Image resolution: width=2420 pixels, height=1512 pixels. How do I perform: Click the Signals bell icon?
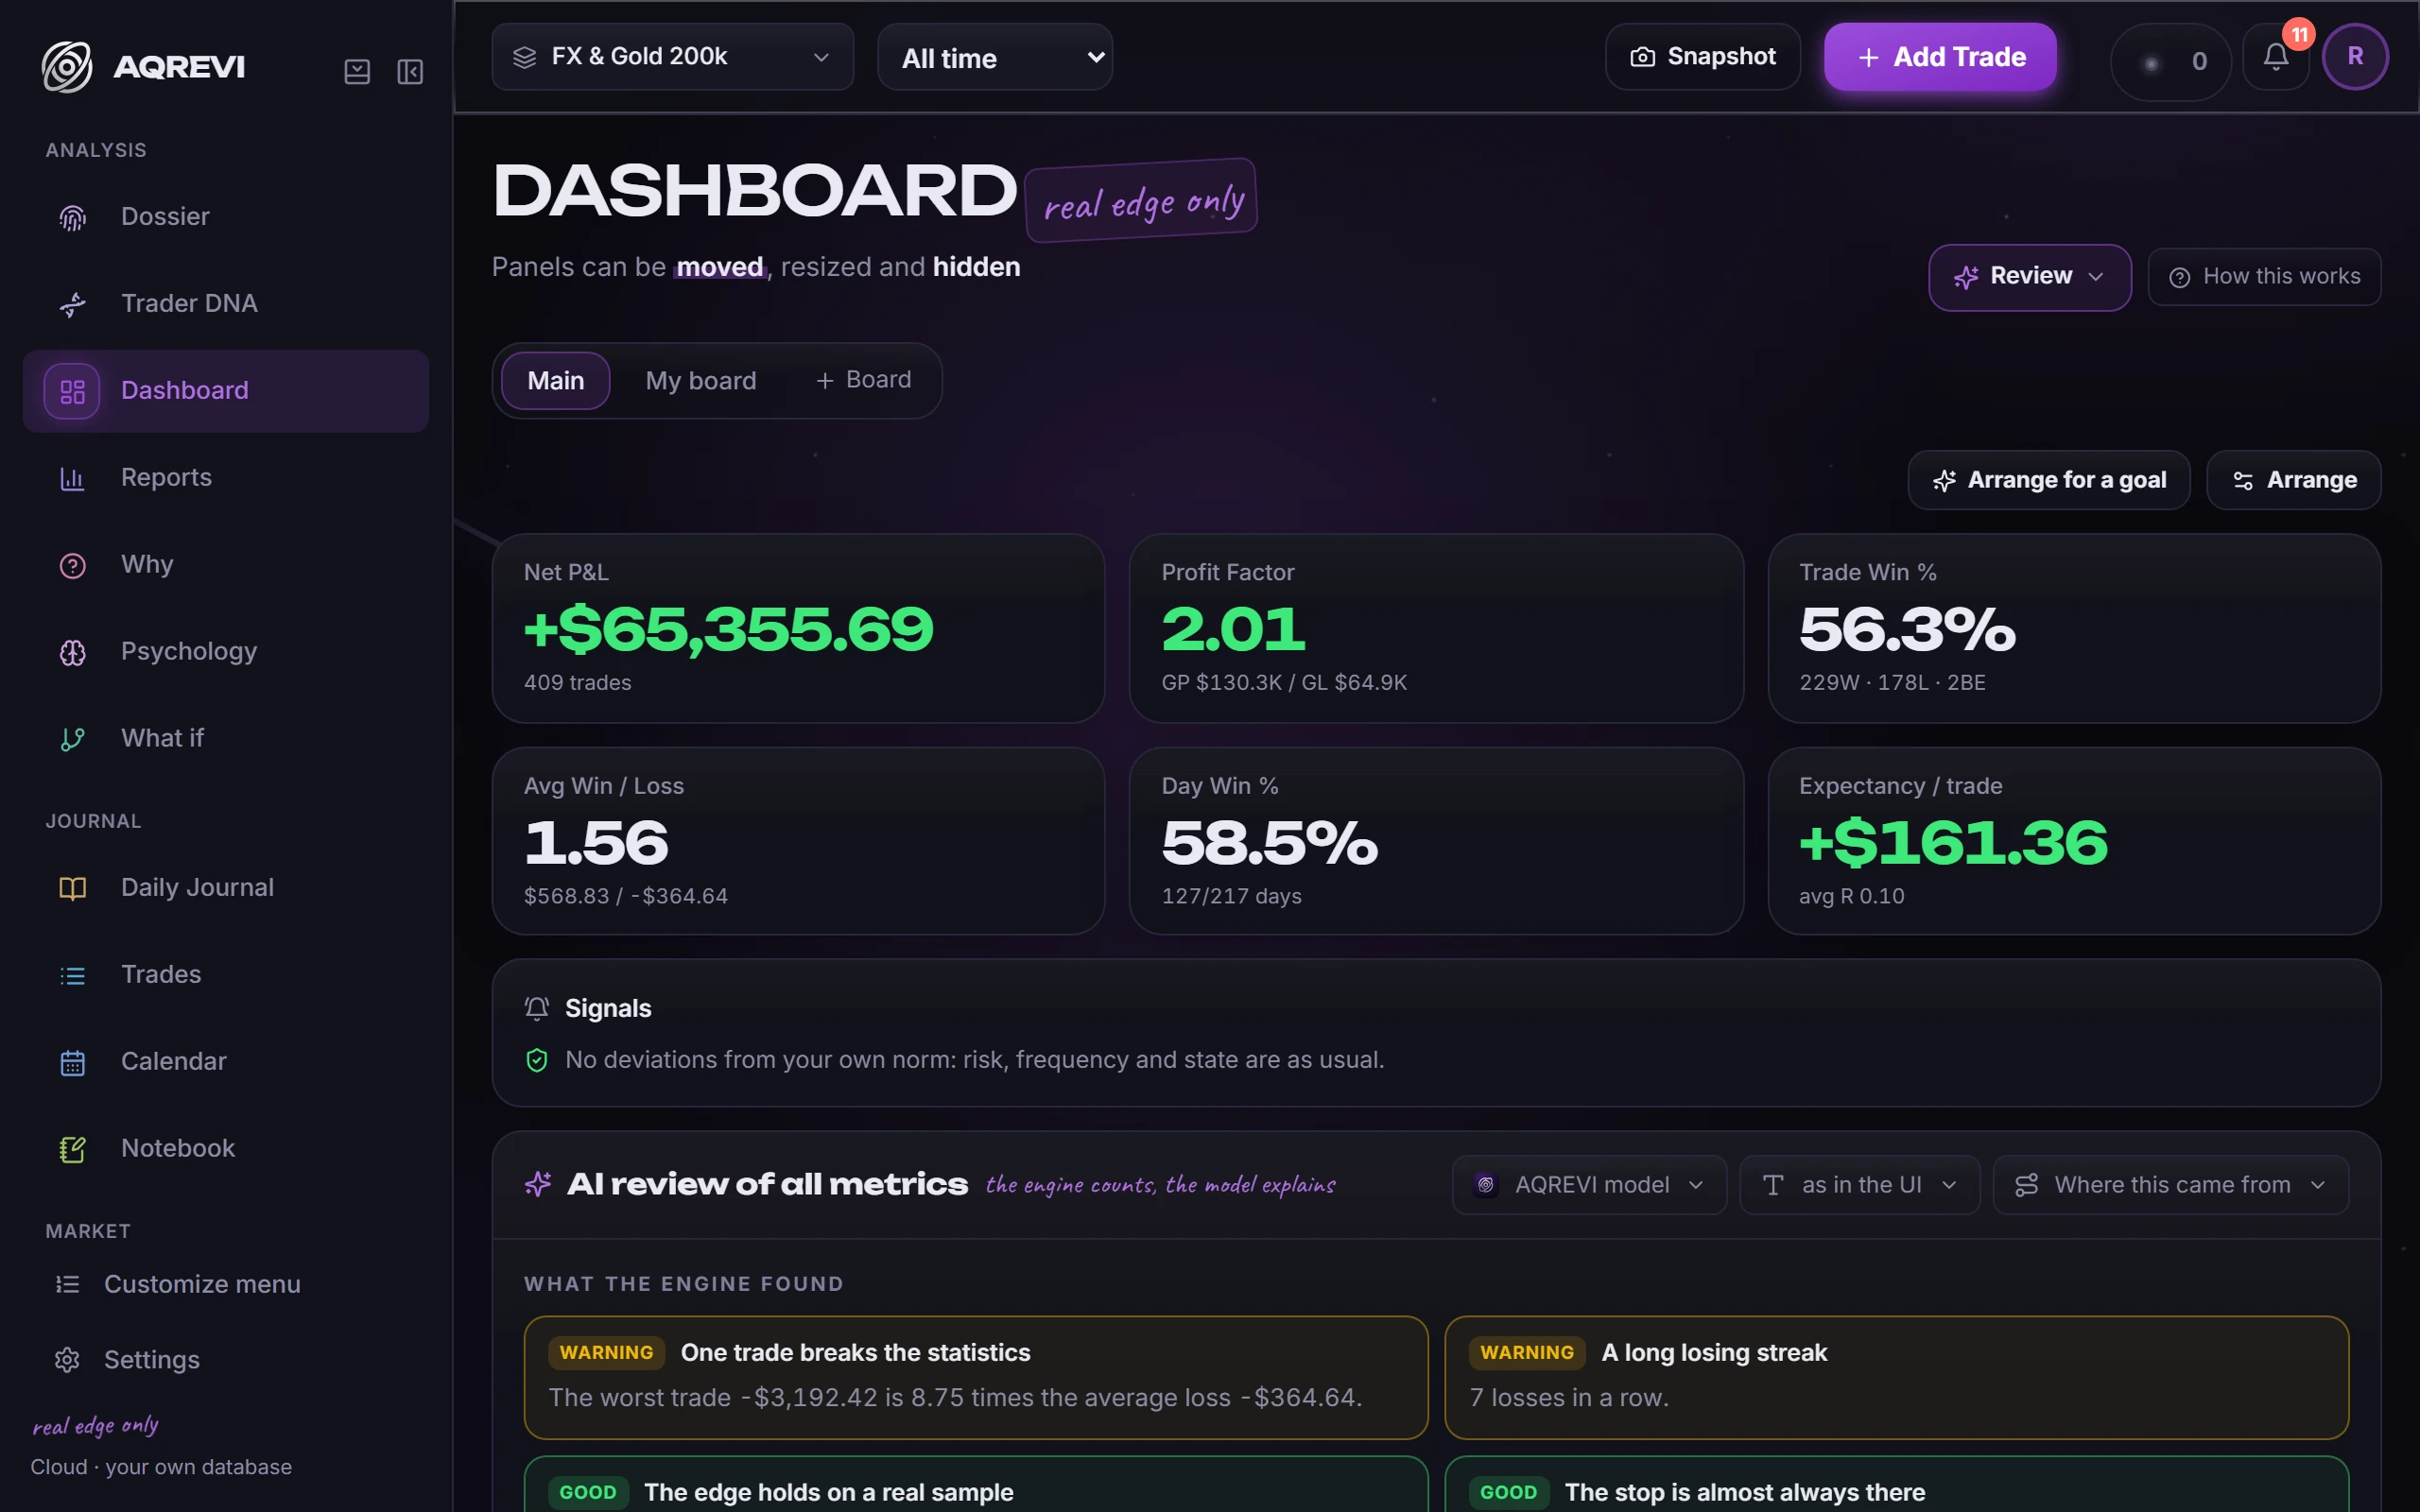point(537,1008)
